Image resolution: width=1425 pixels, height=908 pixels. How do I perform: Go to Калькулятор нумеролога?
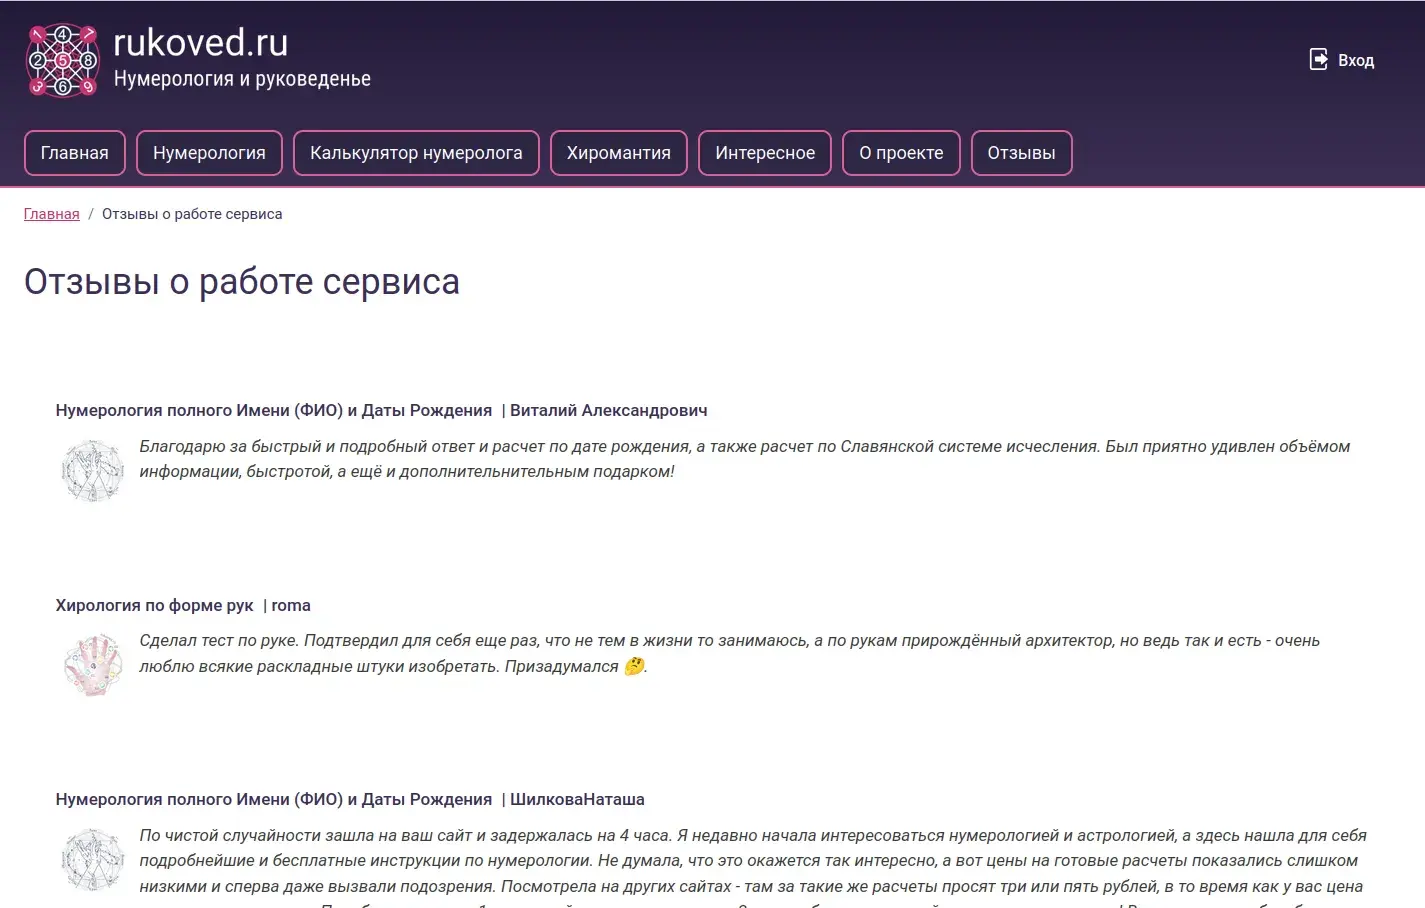click(416, 153)
